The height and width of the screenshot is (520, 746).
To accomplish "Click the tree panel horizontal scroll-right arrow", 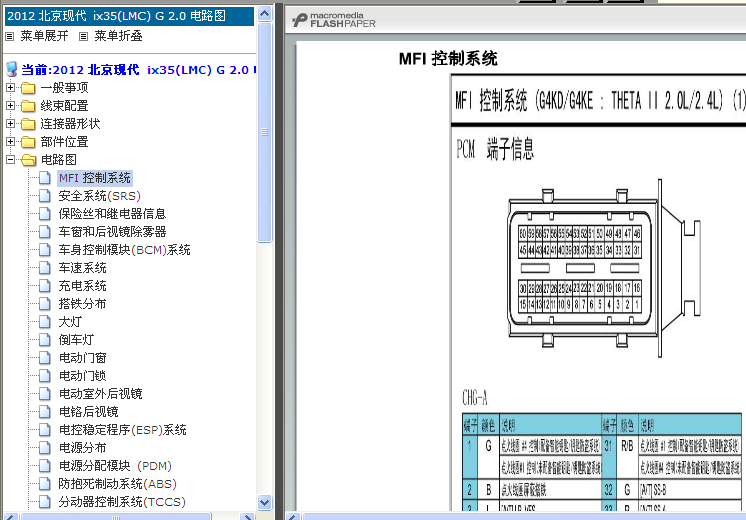I will (247, 516).
